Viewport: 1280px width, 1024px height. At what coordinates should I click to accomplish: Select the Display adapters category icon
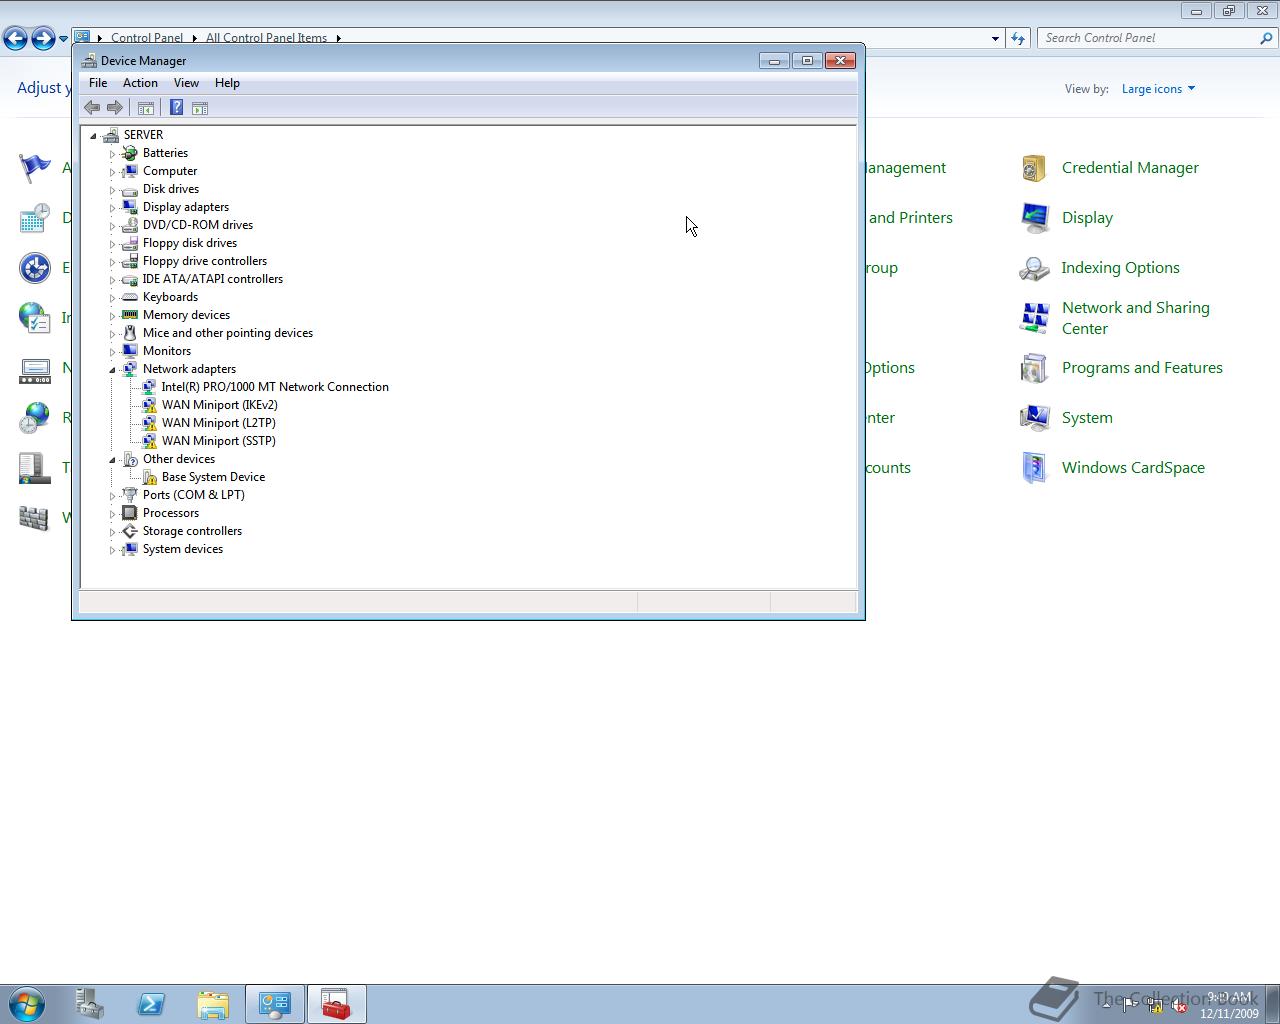[129, 207]
